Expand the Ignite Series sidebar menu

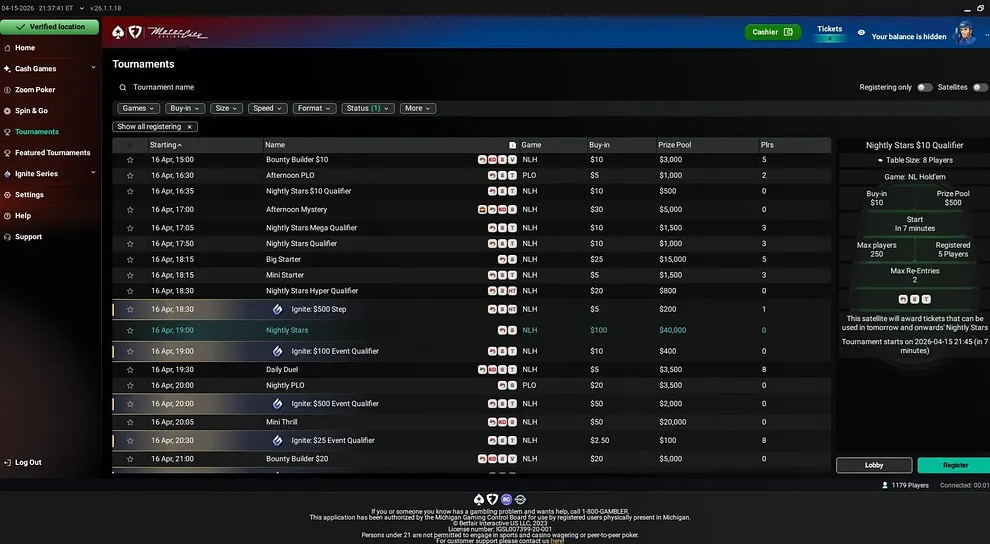coord(93,173)
